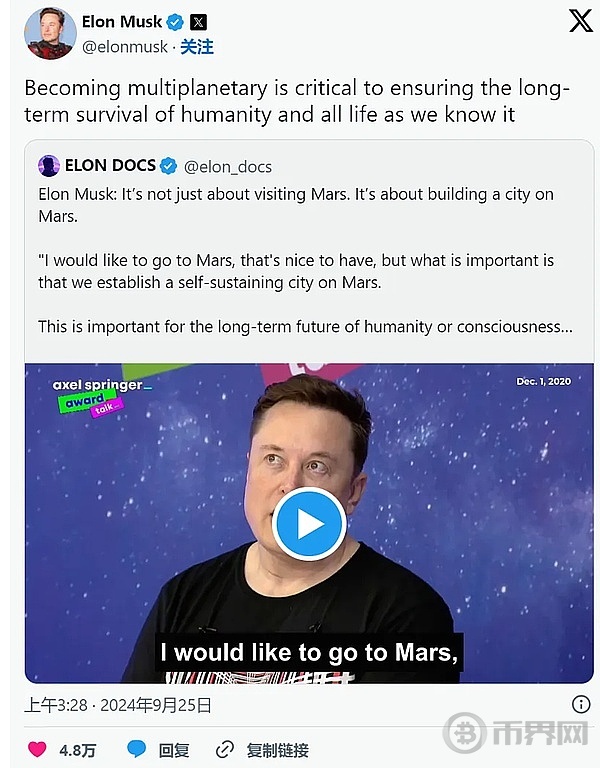Click the reply speech bubble icon

point(136,749)
